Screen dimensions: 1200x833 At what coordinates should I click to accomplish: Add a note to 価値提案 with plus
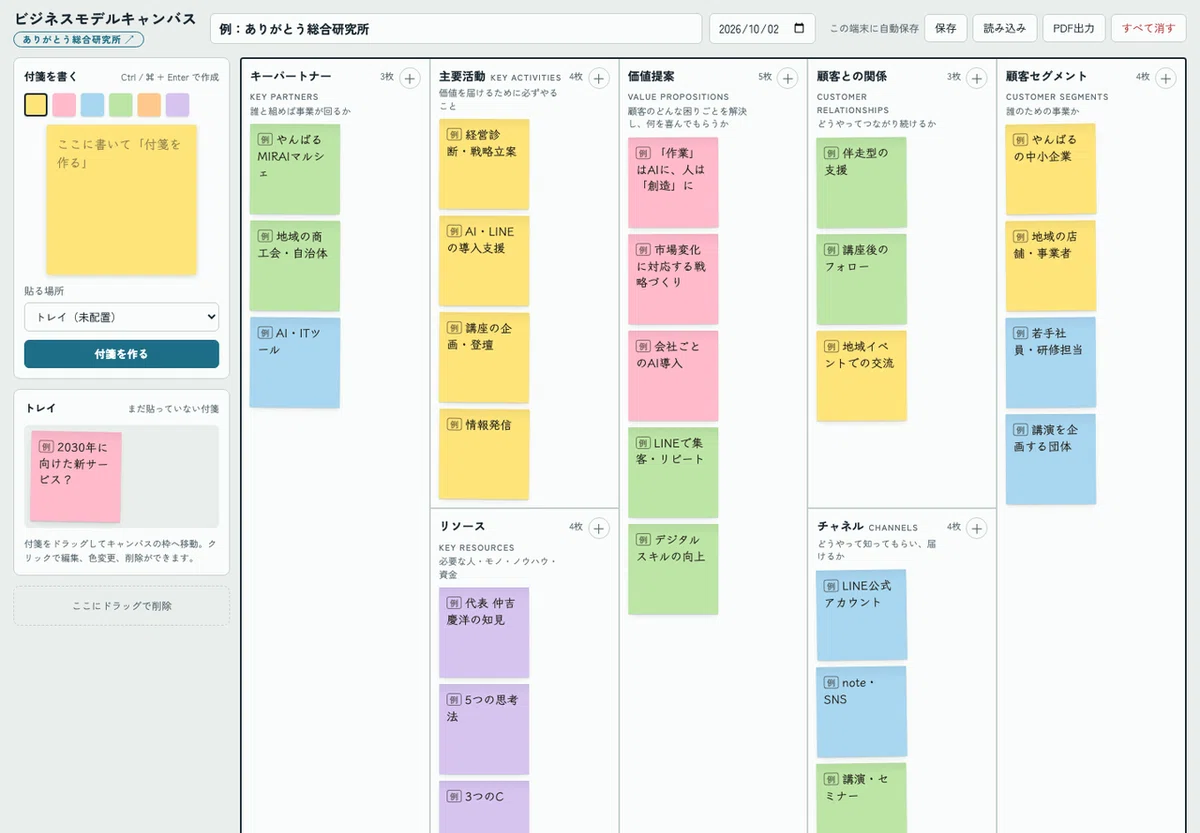coord(788,78)
